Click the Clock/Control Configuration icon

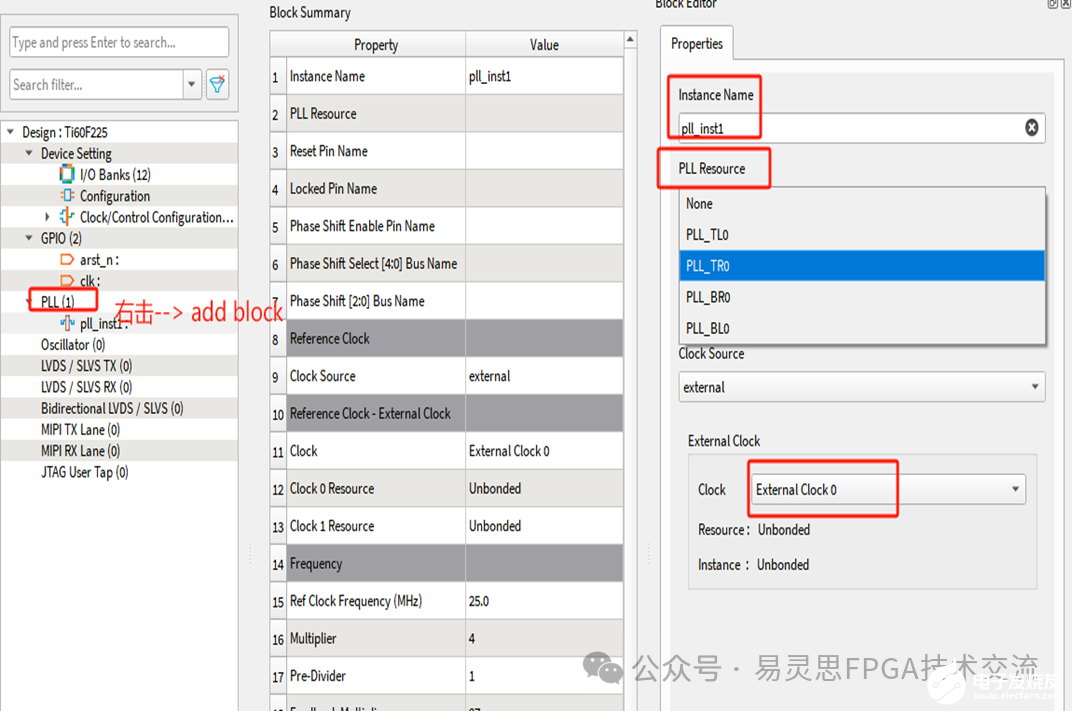click(x=67, y=217)
